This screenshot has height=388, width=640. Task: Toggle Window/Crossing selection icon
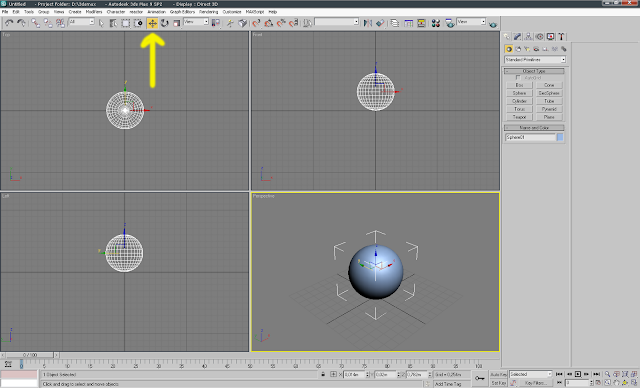coord(138,23)
